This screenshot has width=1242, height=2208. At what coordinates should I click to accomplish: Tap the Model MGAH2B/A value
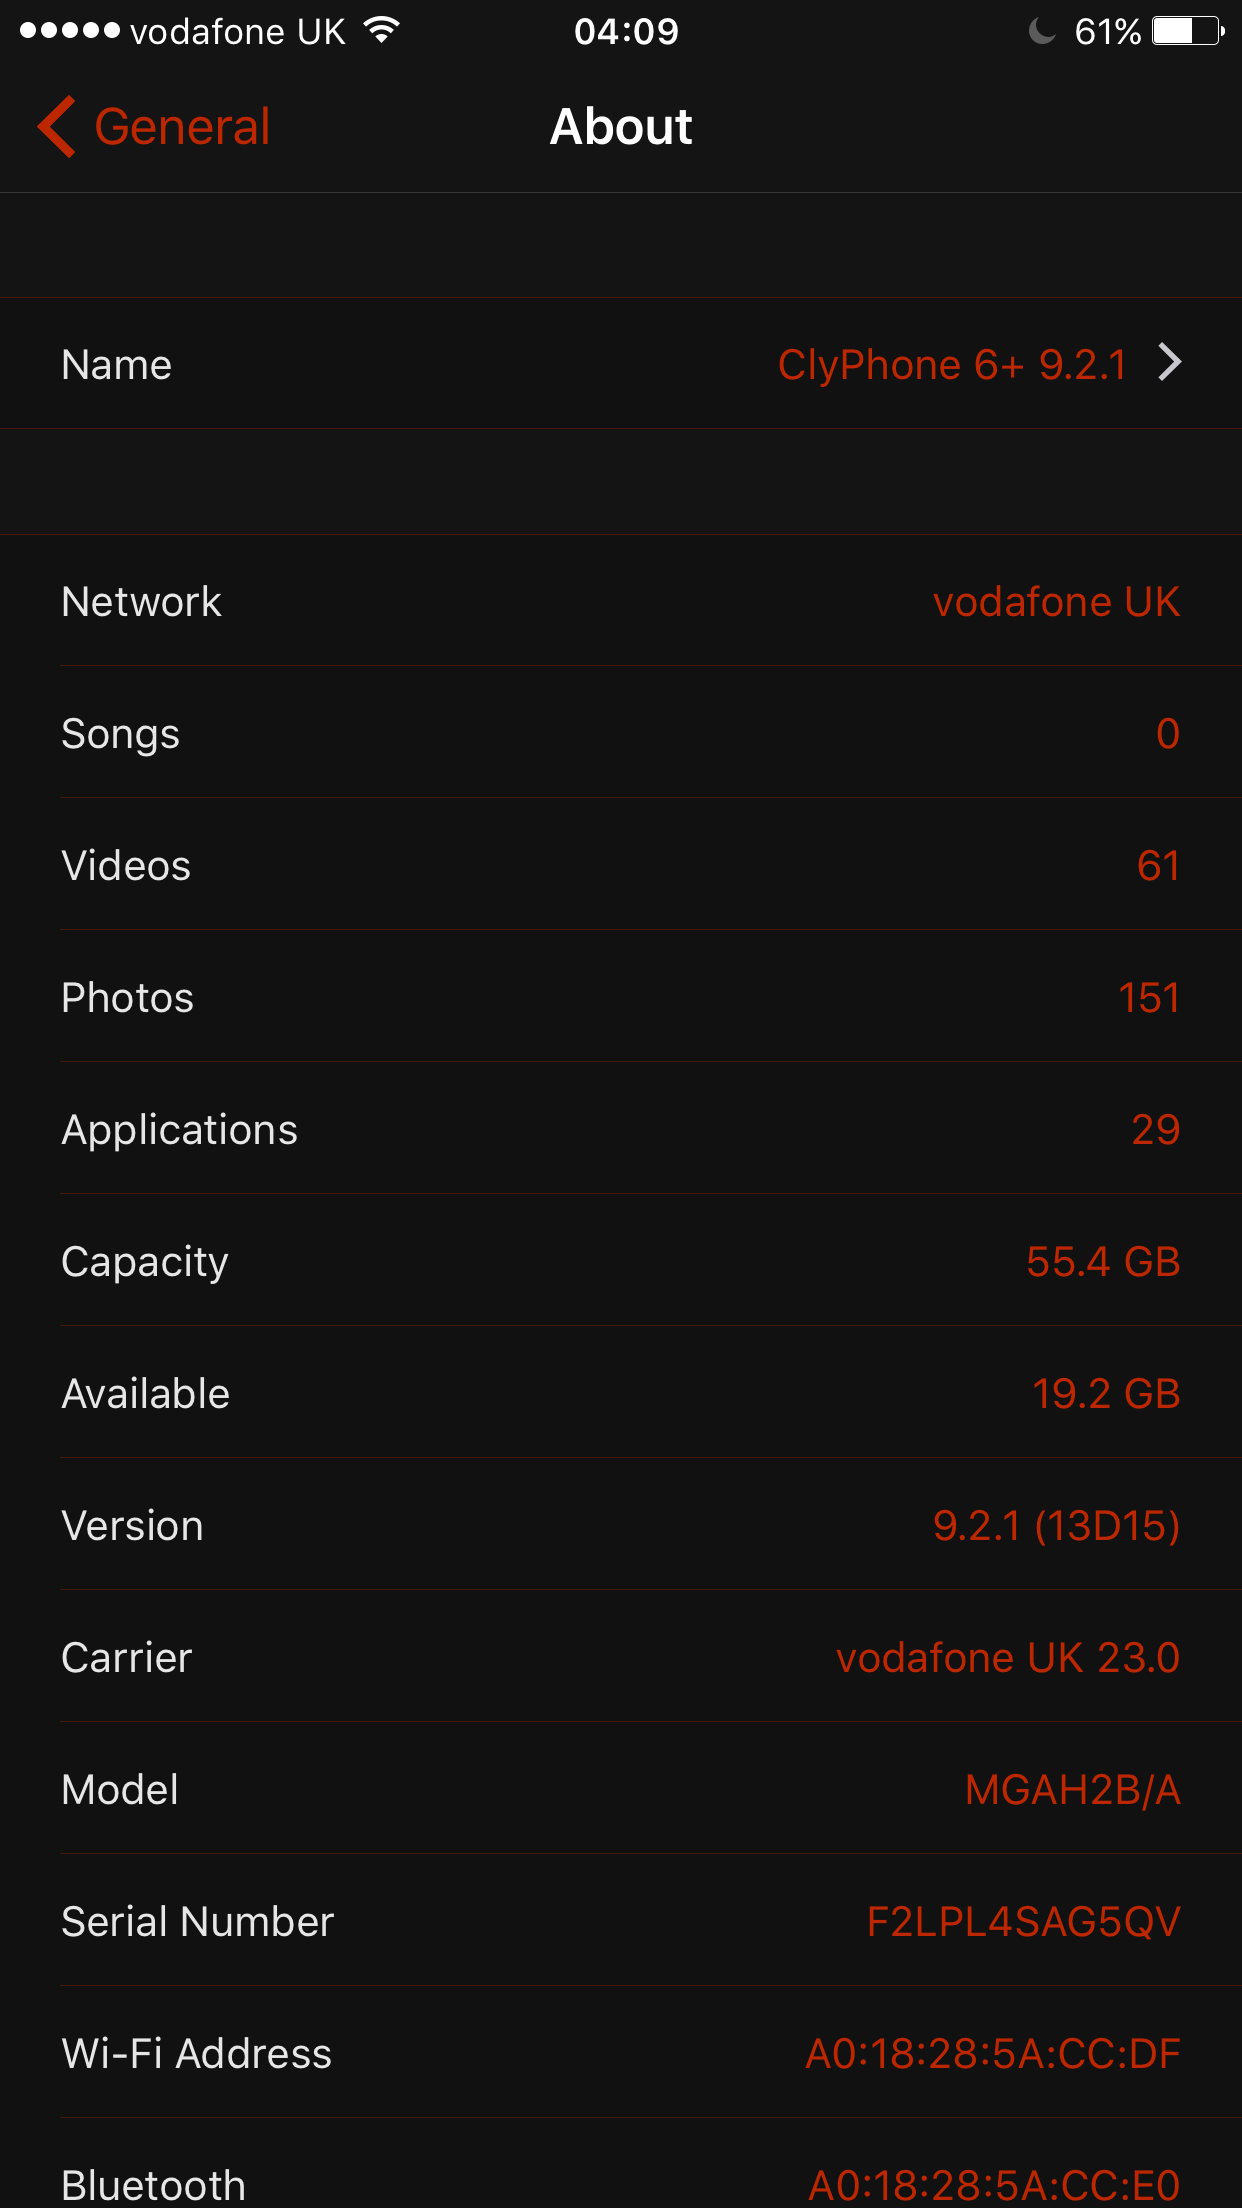point(1072,1790)
